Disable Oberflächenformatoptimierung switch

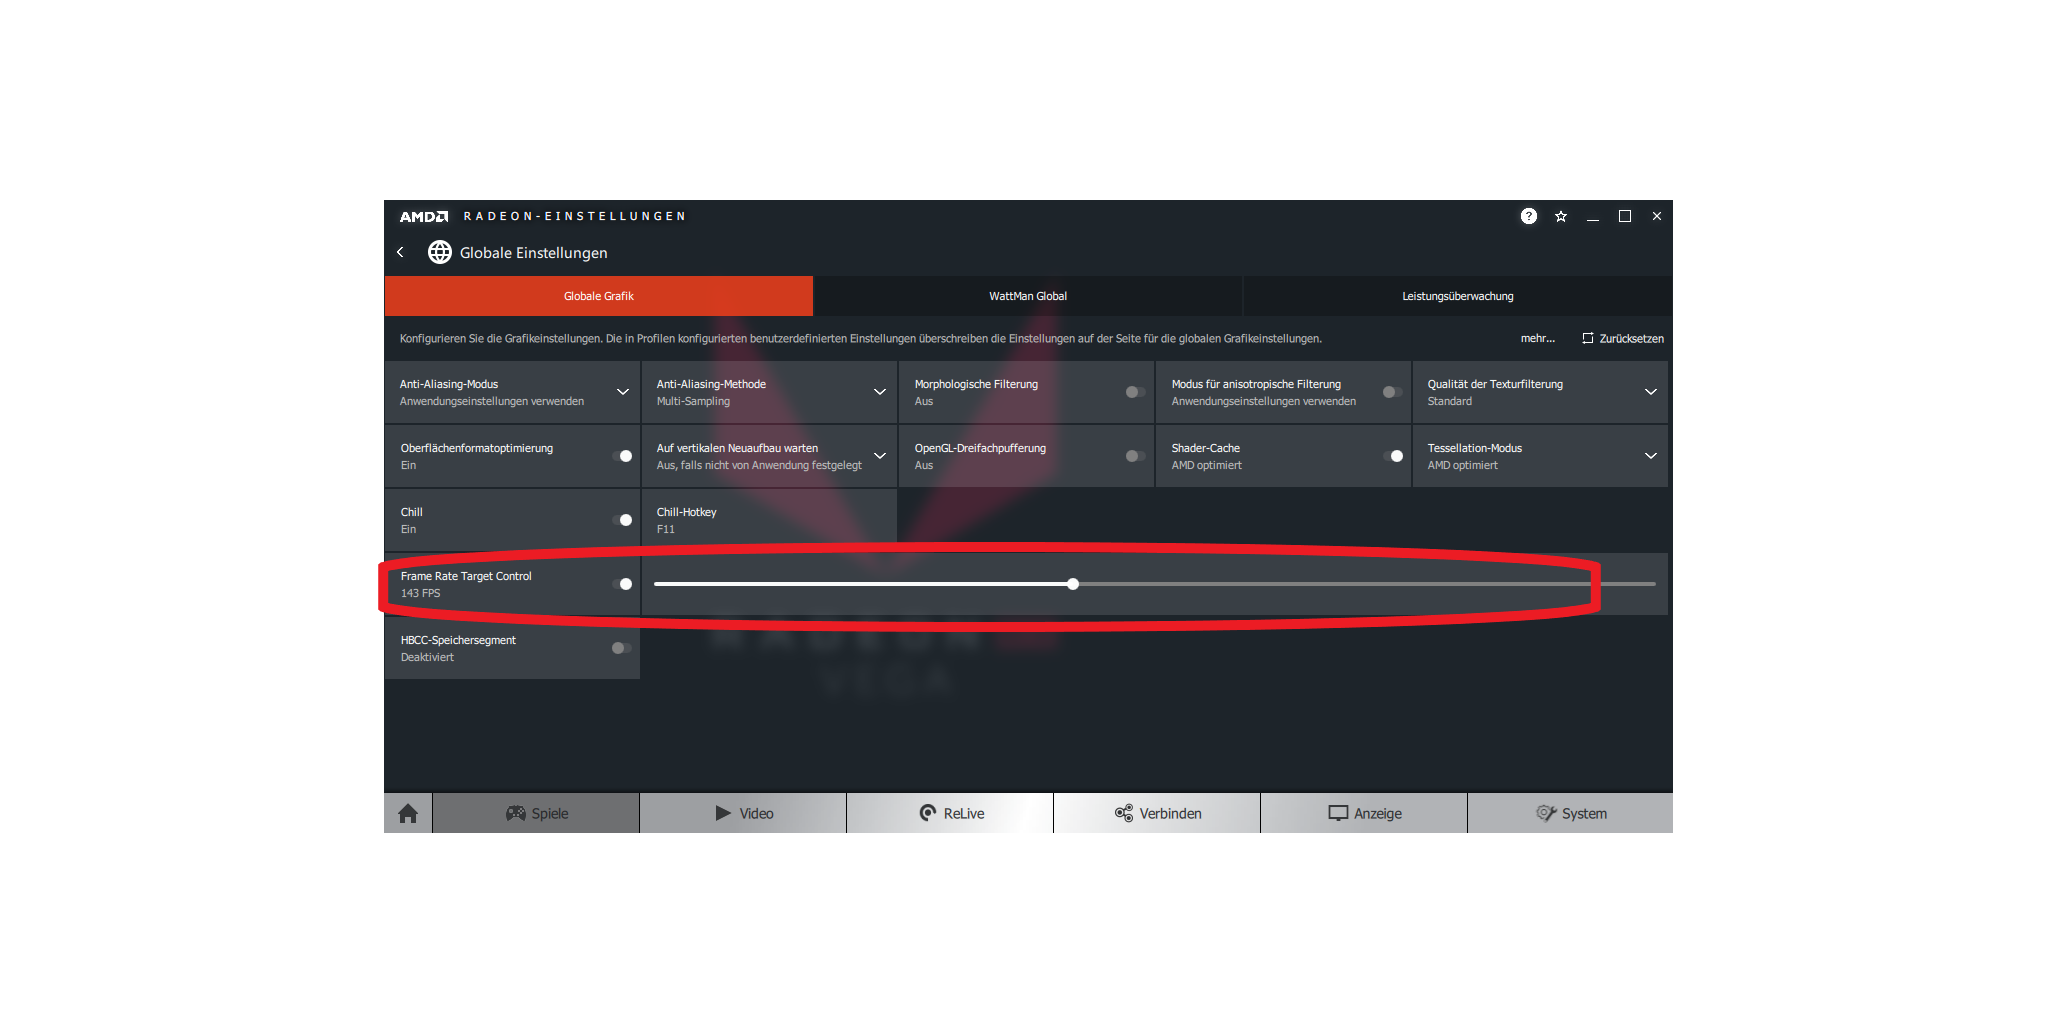tap(622, 456)
